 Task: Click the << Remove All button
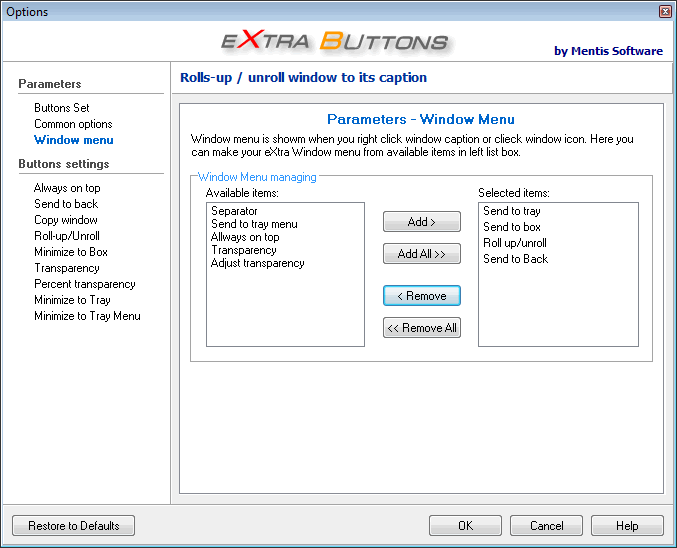pos(421,328)
